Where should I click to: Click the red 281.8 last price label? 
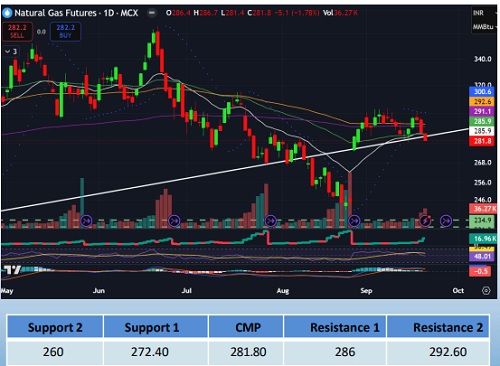pyautogui.click(x=482, y=141)
